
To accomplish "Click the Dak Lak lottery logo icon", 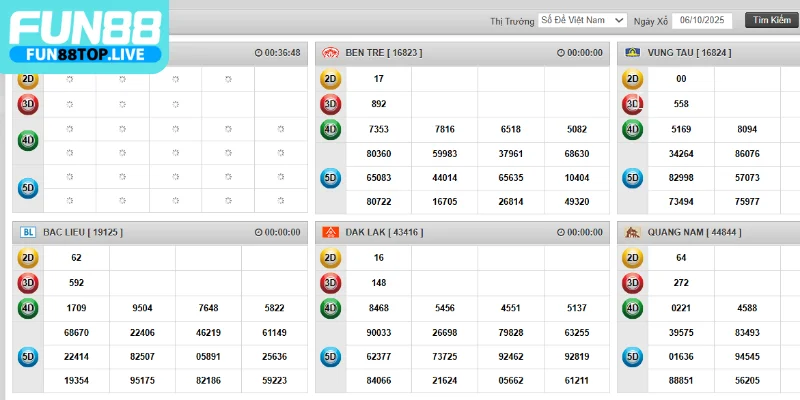I will (330, 232).
